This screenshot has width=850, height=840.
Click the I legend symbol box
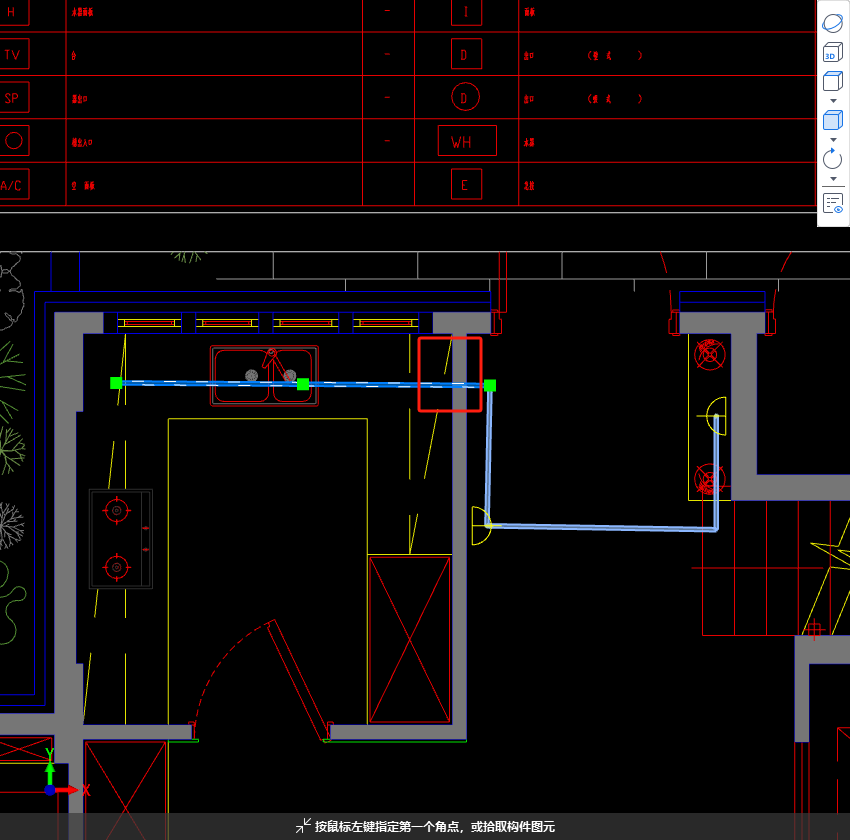pyautogui.click(x=466, y=12)
